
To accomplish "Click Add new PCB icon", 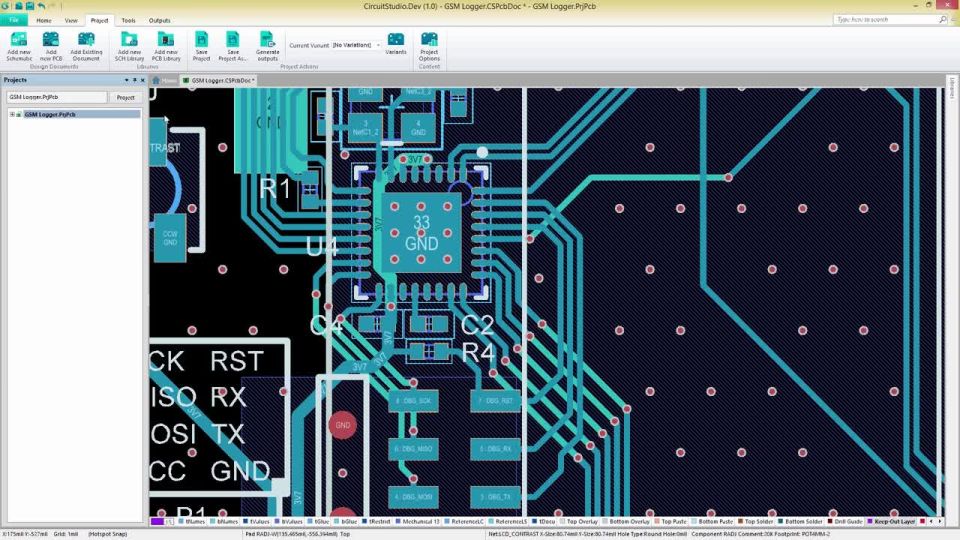I will coord(51,40).
